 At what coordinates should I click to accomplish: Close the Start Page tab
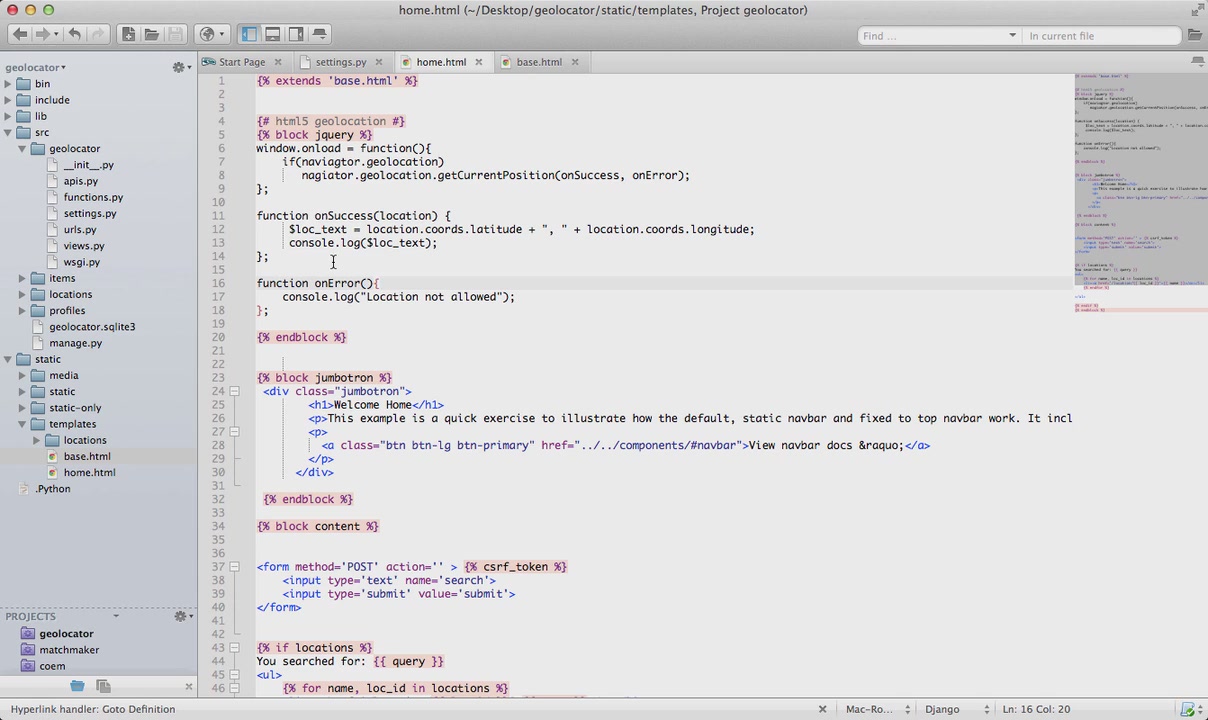tap(279, 62)
